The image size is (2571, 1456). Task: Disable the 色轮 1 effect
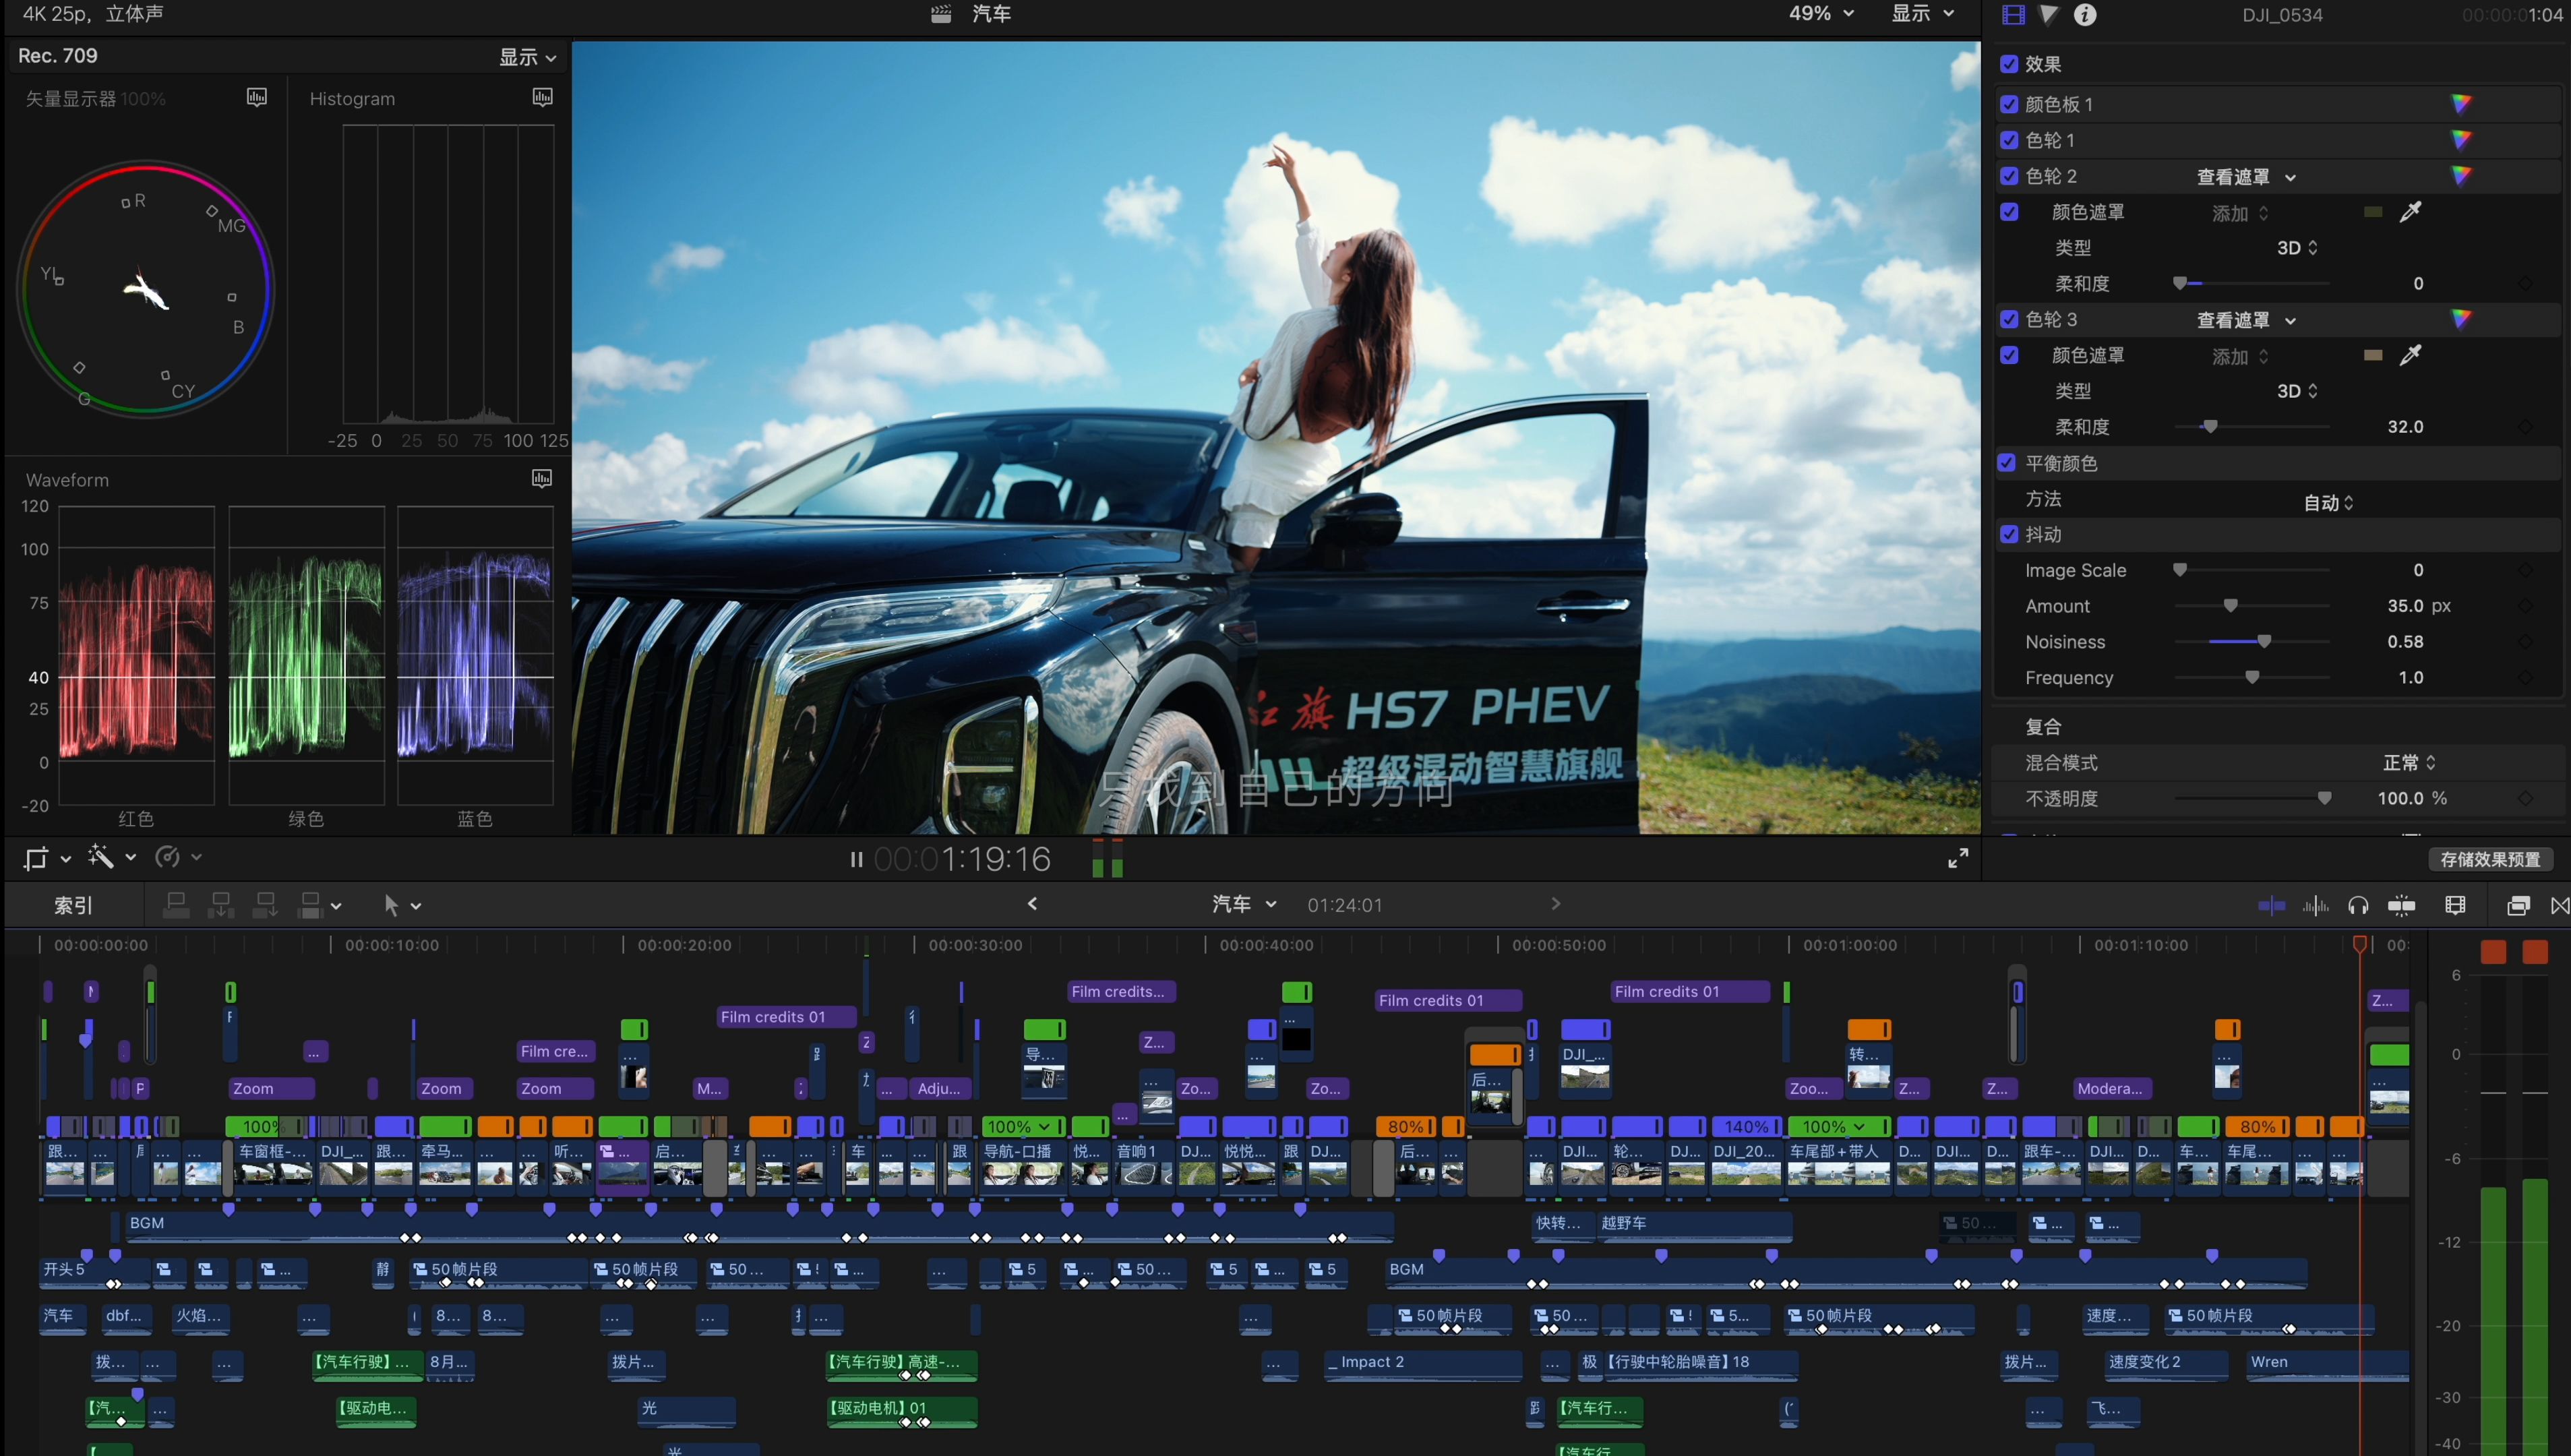point(2009,140)
